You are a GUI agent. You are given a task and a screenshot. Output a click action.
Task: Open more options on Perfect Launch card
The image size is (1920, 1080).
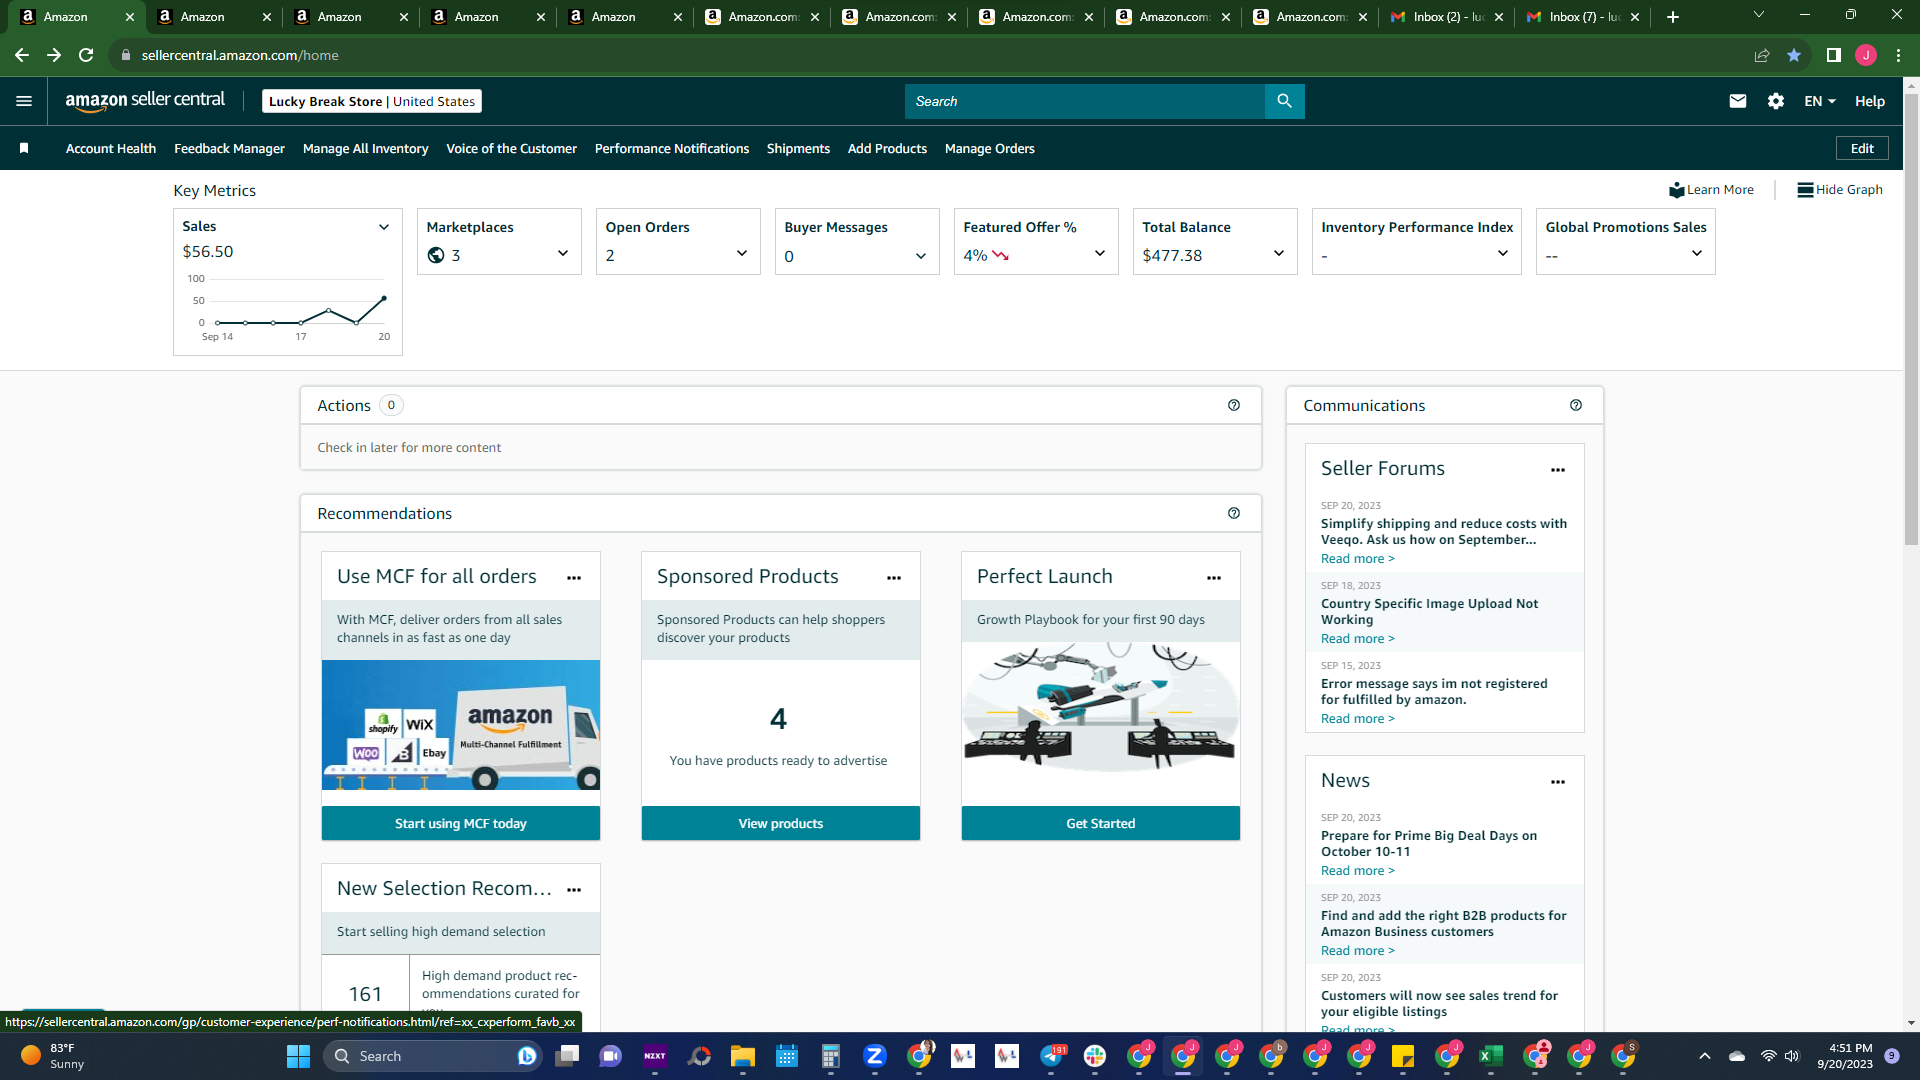click(1214, 578)
